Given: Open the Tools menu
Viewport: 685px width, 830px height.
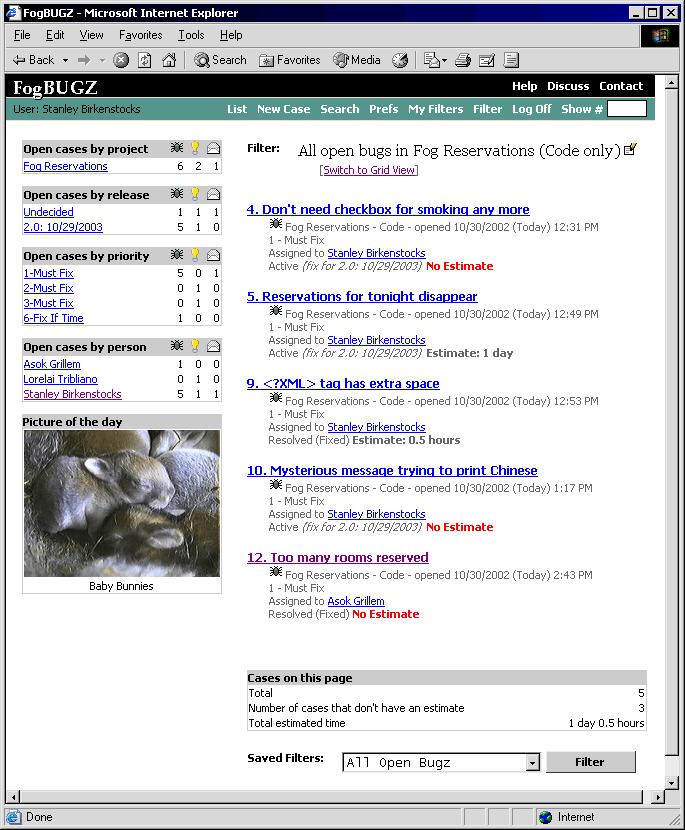Looking at the screenshot, I should coord(191,35).
